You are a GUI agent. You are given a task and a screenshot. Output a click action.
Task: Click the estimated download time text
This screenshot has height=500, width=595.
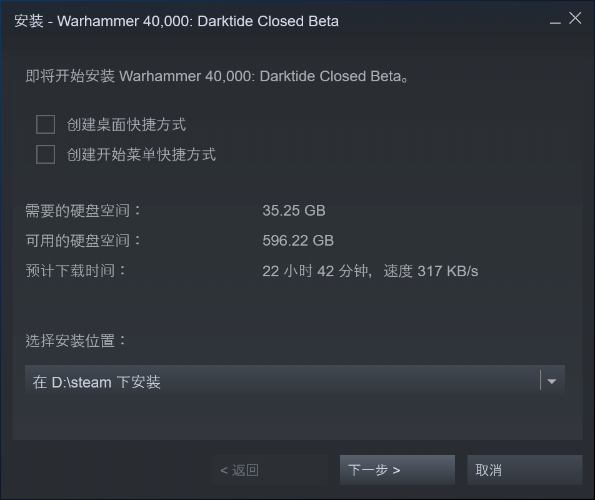[370, 271]
